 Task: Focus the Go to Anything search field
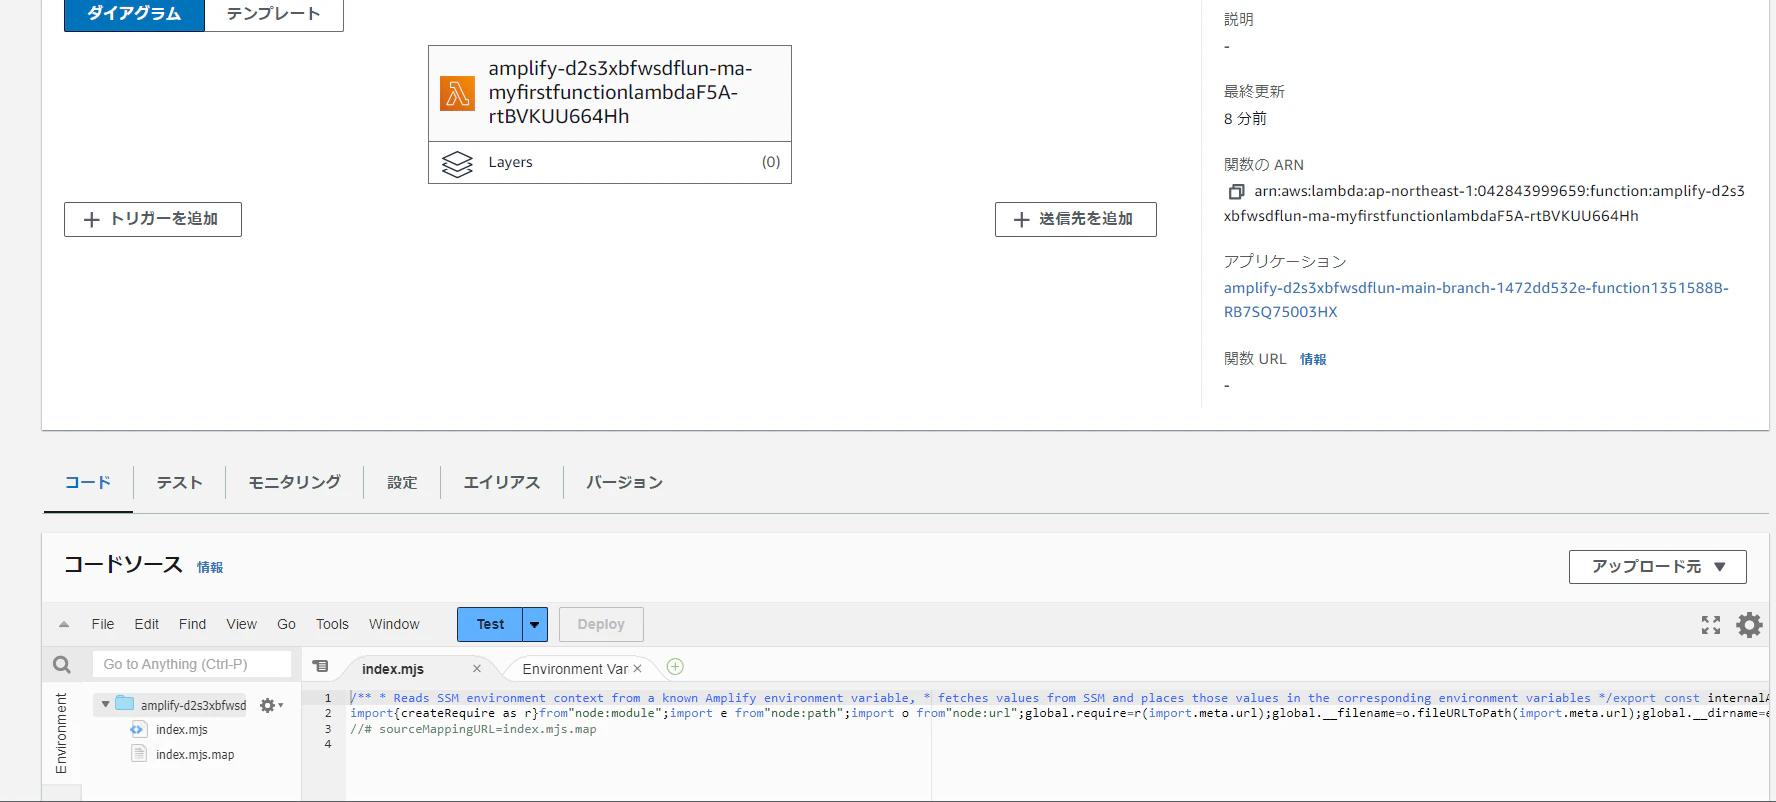pos(192,664)
